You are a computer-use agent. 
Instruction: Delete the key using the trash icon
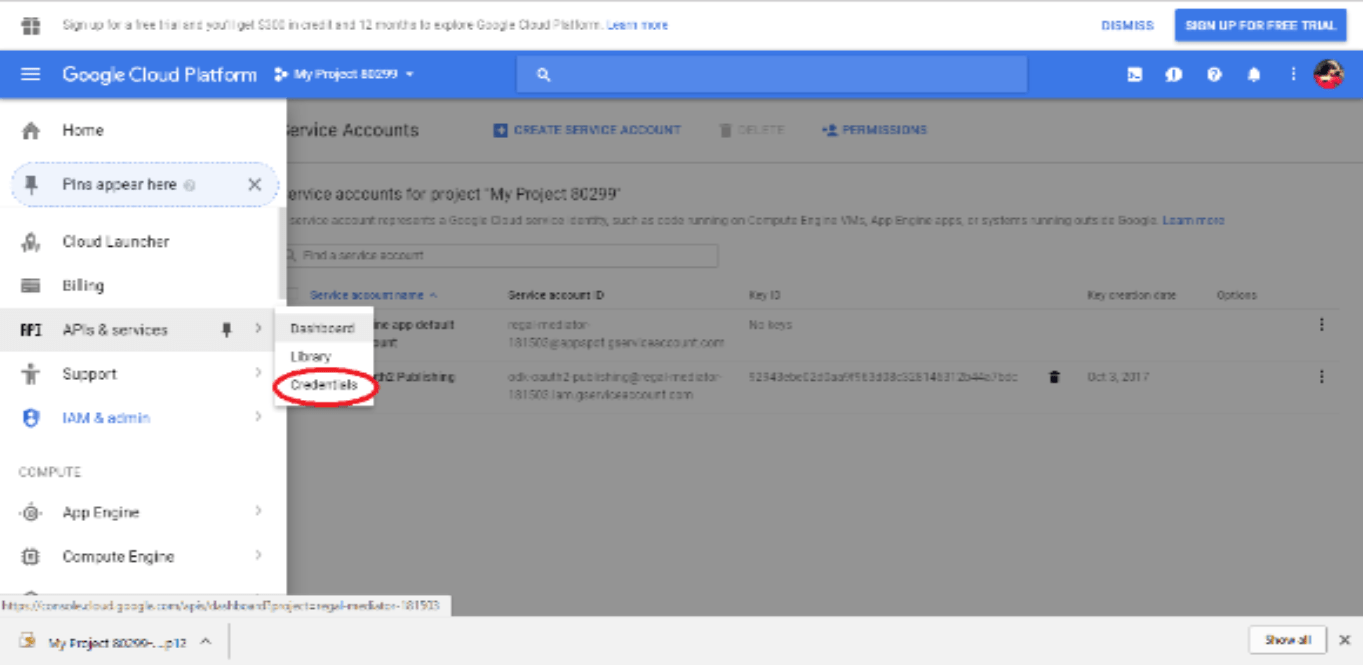pos(1054,377)
